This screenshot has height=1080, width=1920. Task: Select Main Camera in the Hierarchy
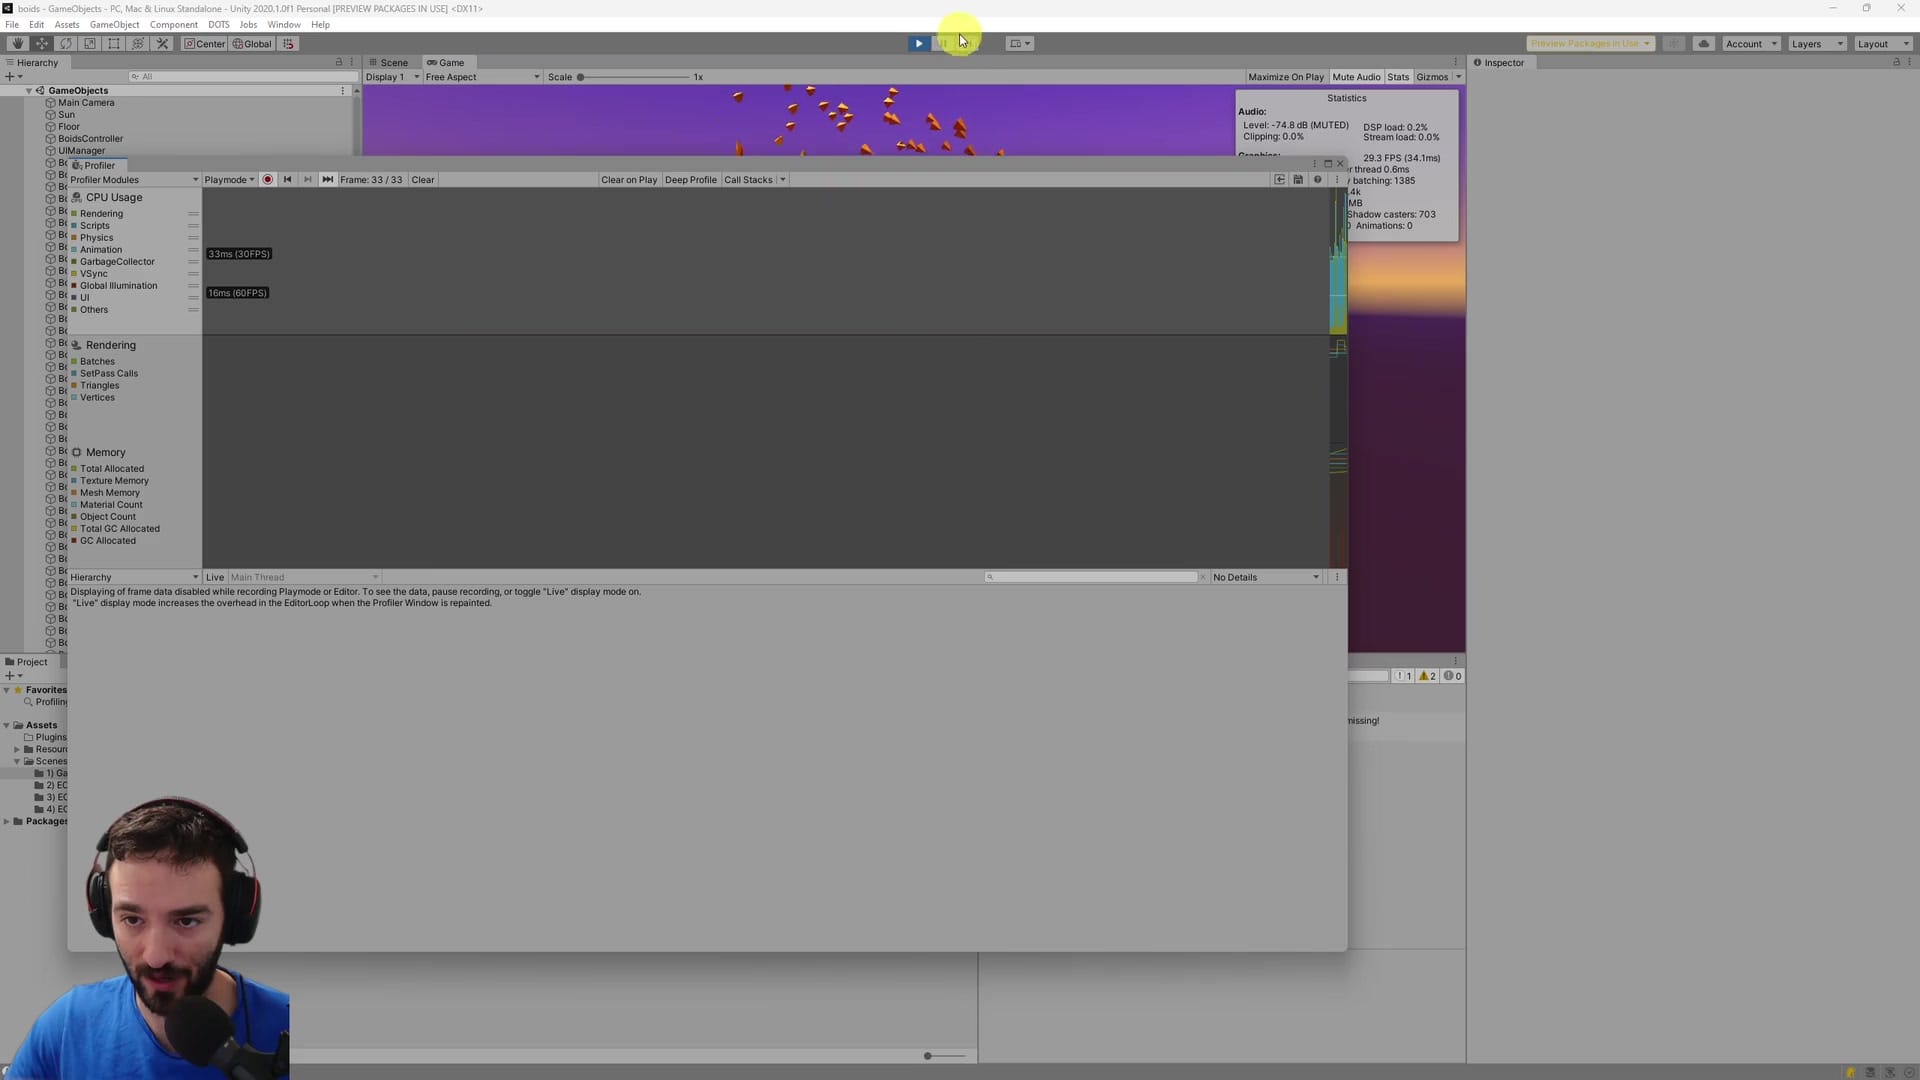[86, 102]
